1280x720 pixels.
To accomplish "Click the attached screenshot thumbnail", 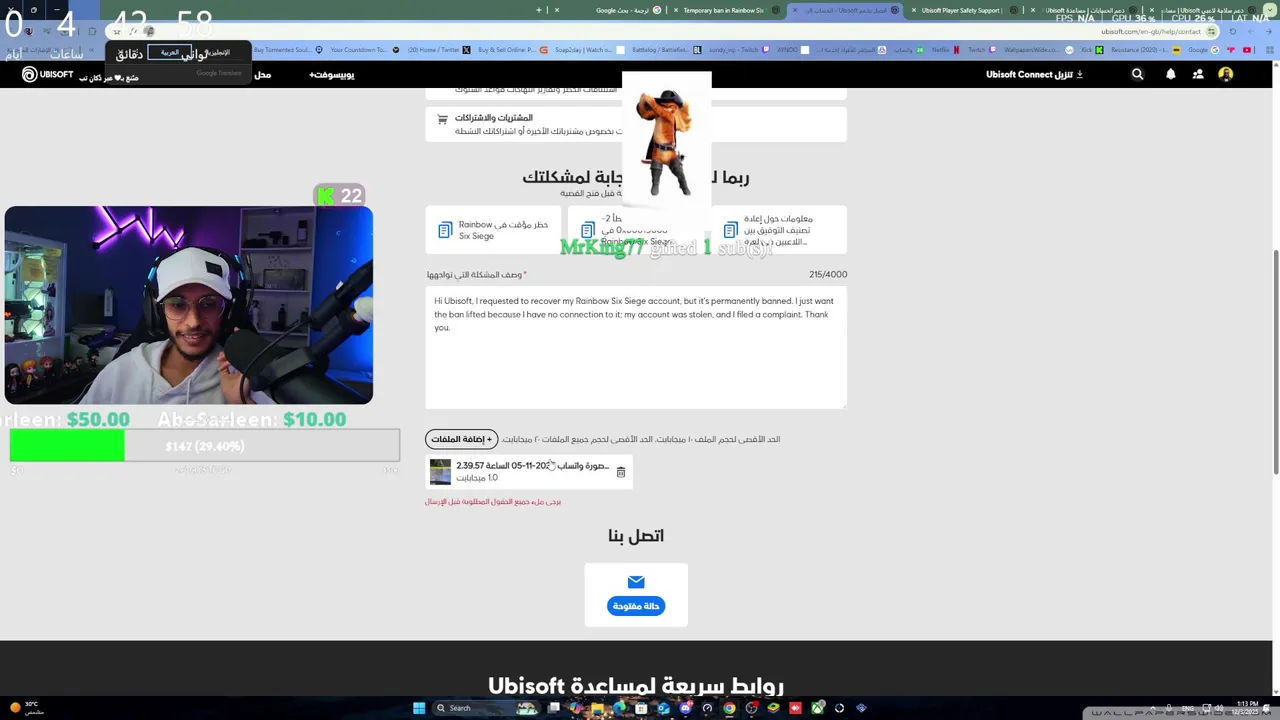I will click(x=440, y=472).
